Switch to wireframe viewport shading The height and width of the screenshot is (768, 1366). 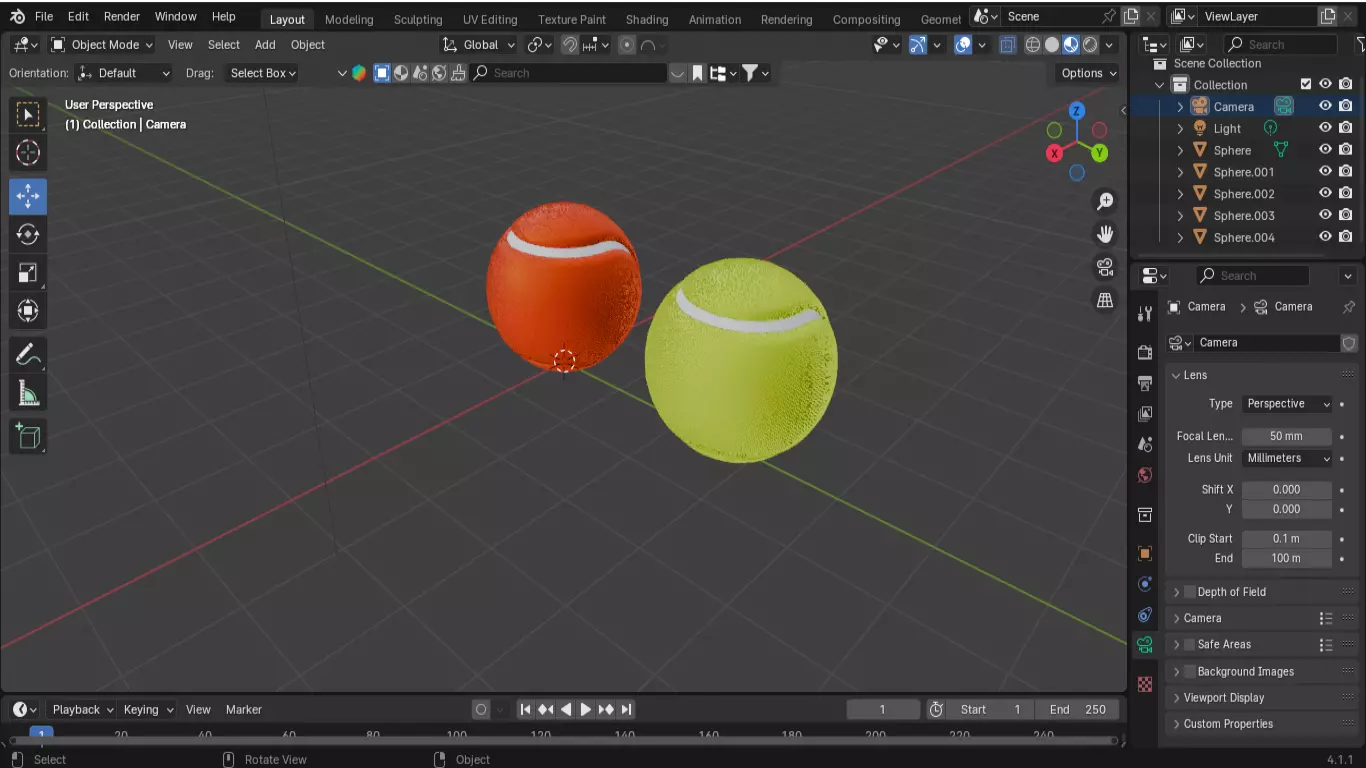pyautogui.click(x=1033, y=45)
